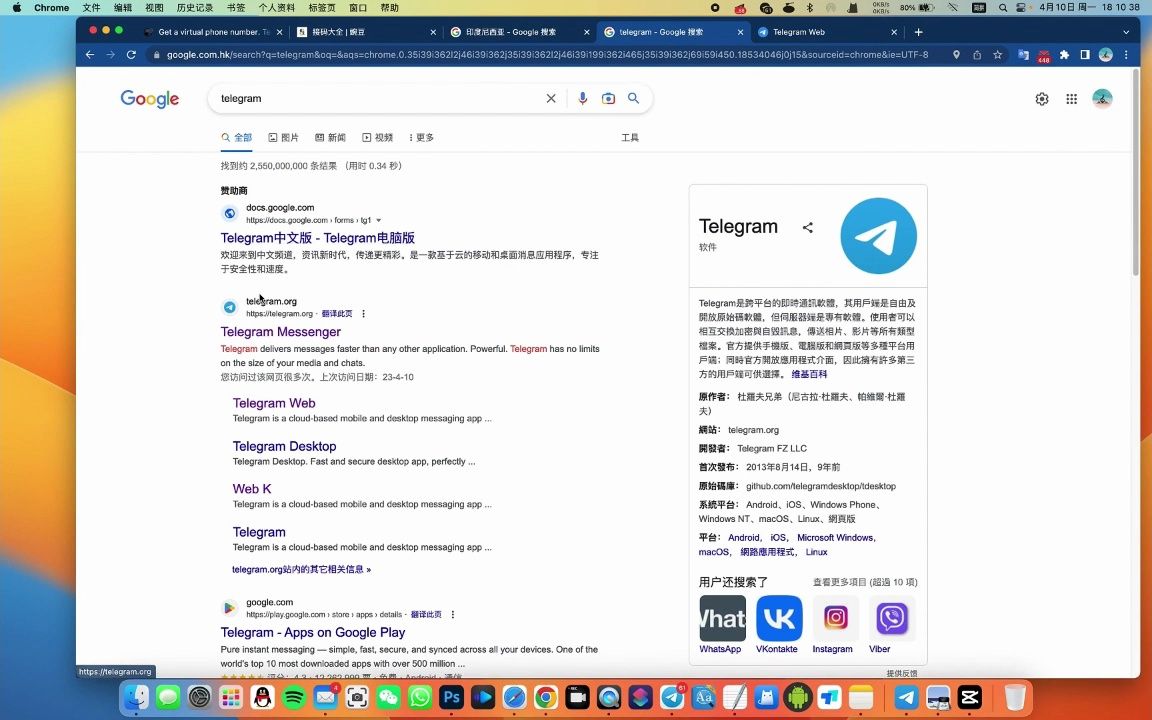Switch to the 图片 results tab
Viewport: 1152px width, 720px height.
pos(284,137)
